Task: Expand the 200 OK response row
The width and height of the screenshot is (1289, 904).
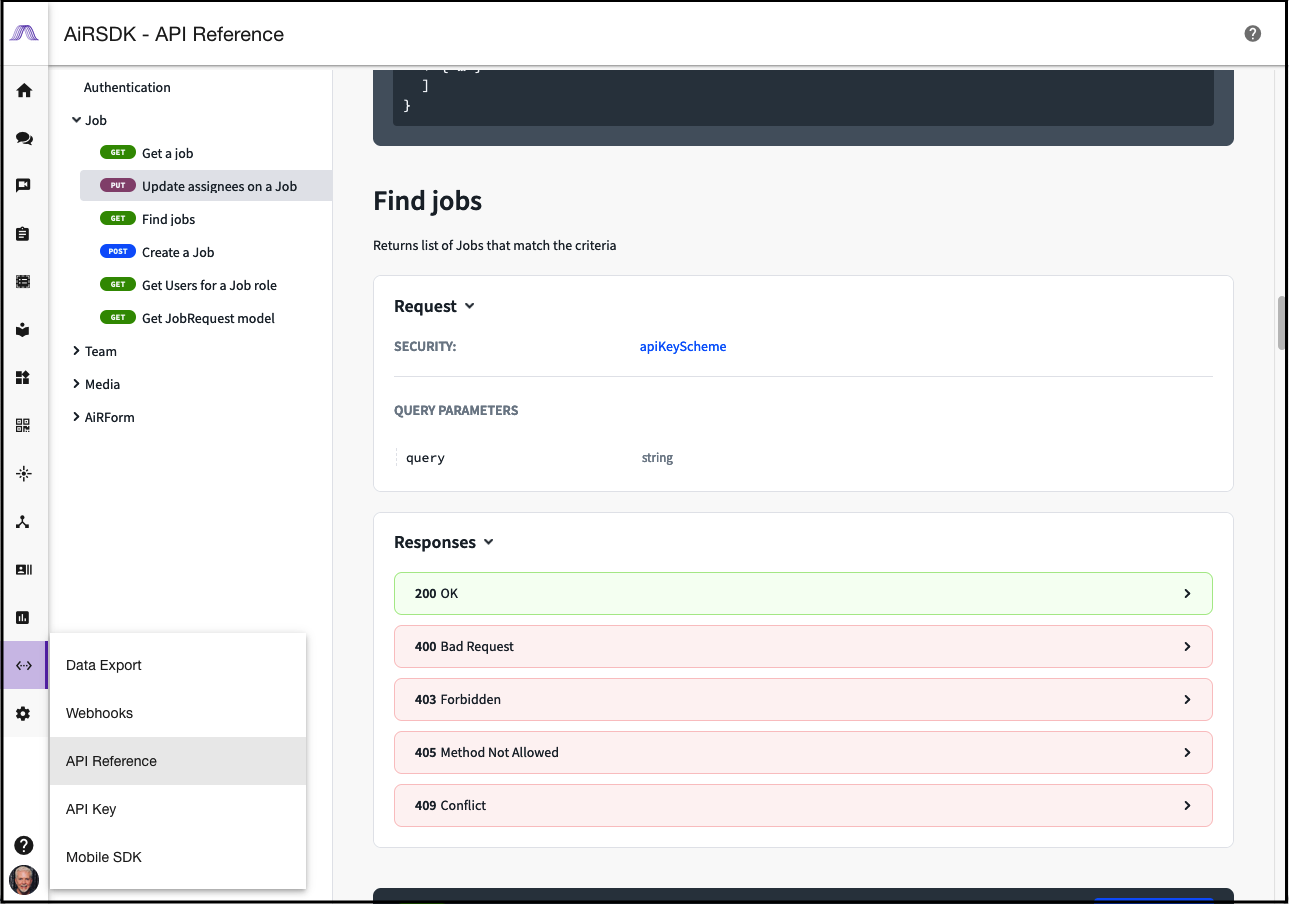Action: tap(803, 593)
